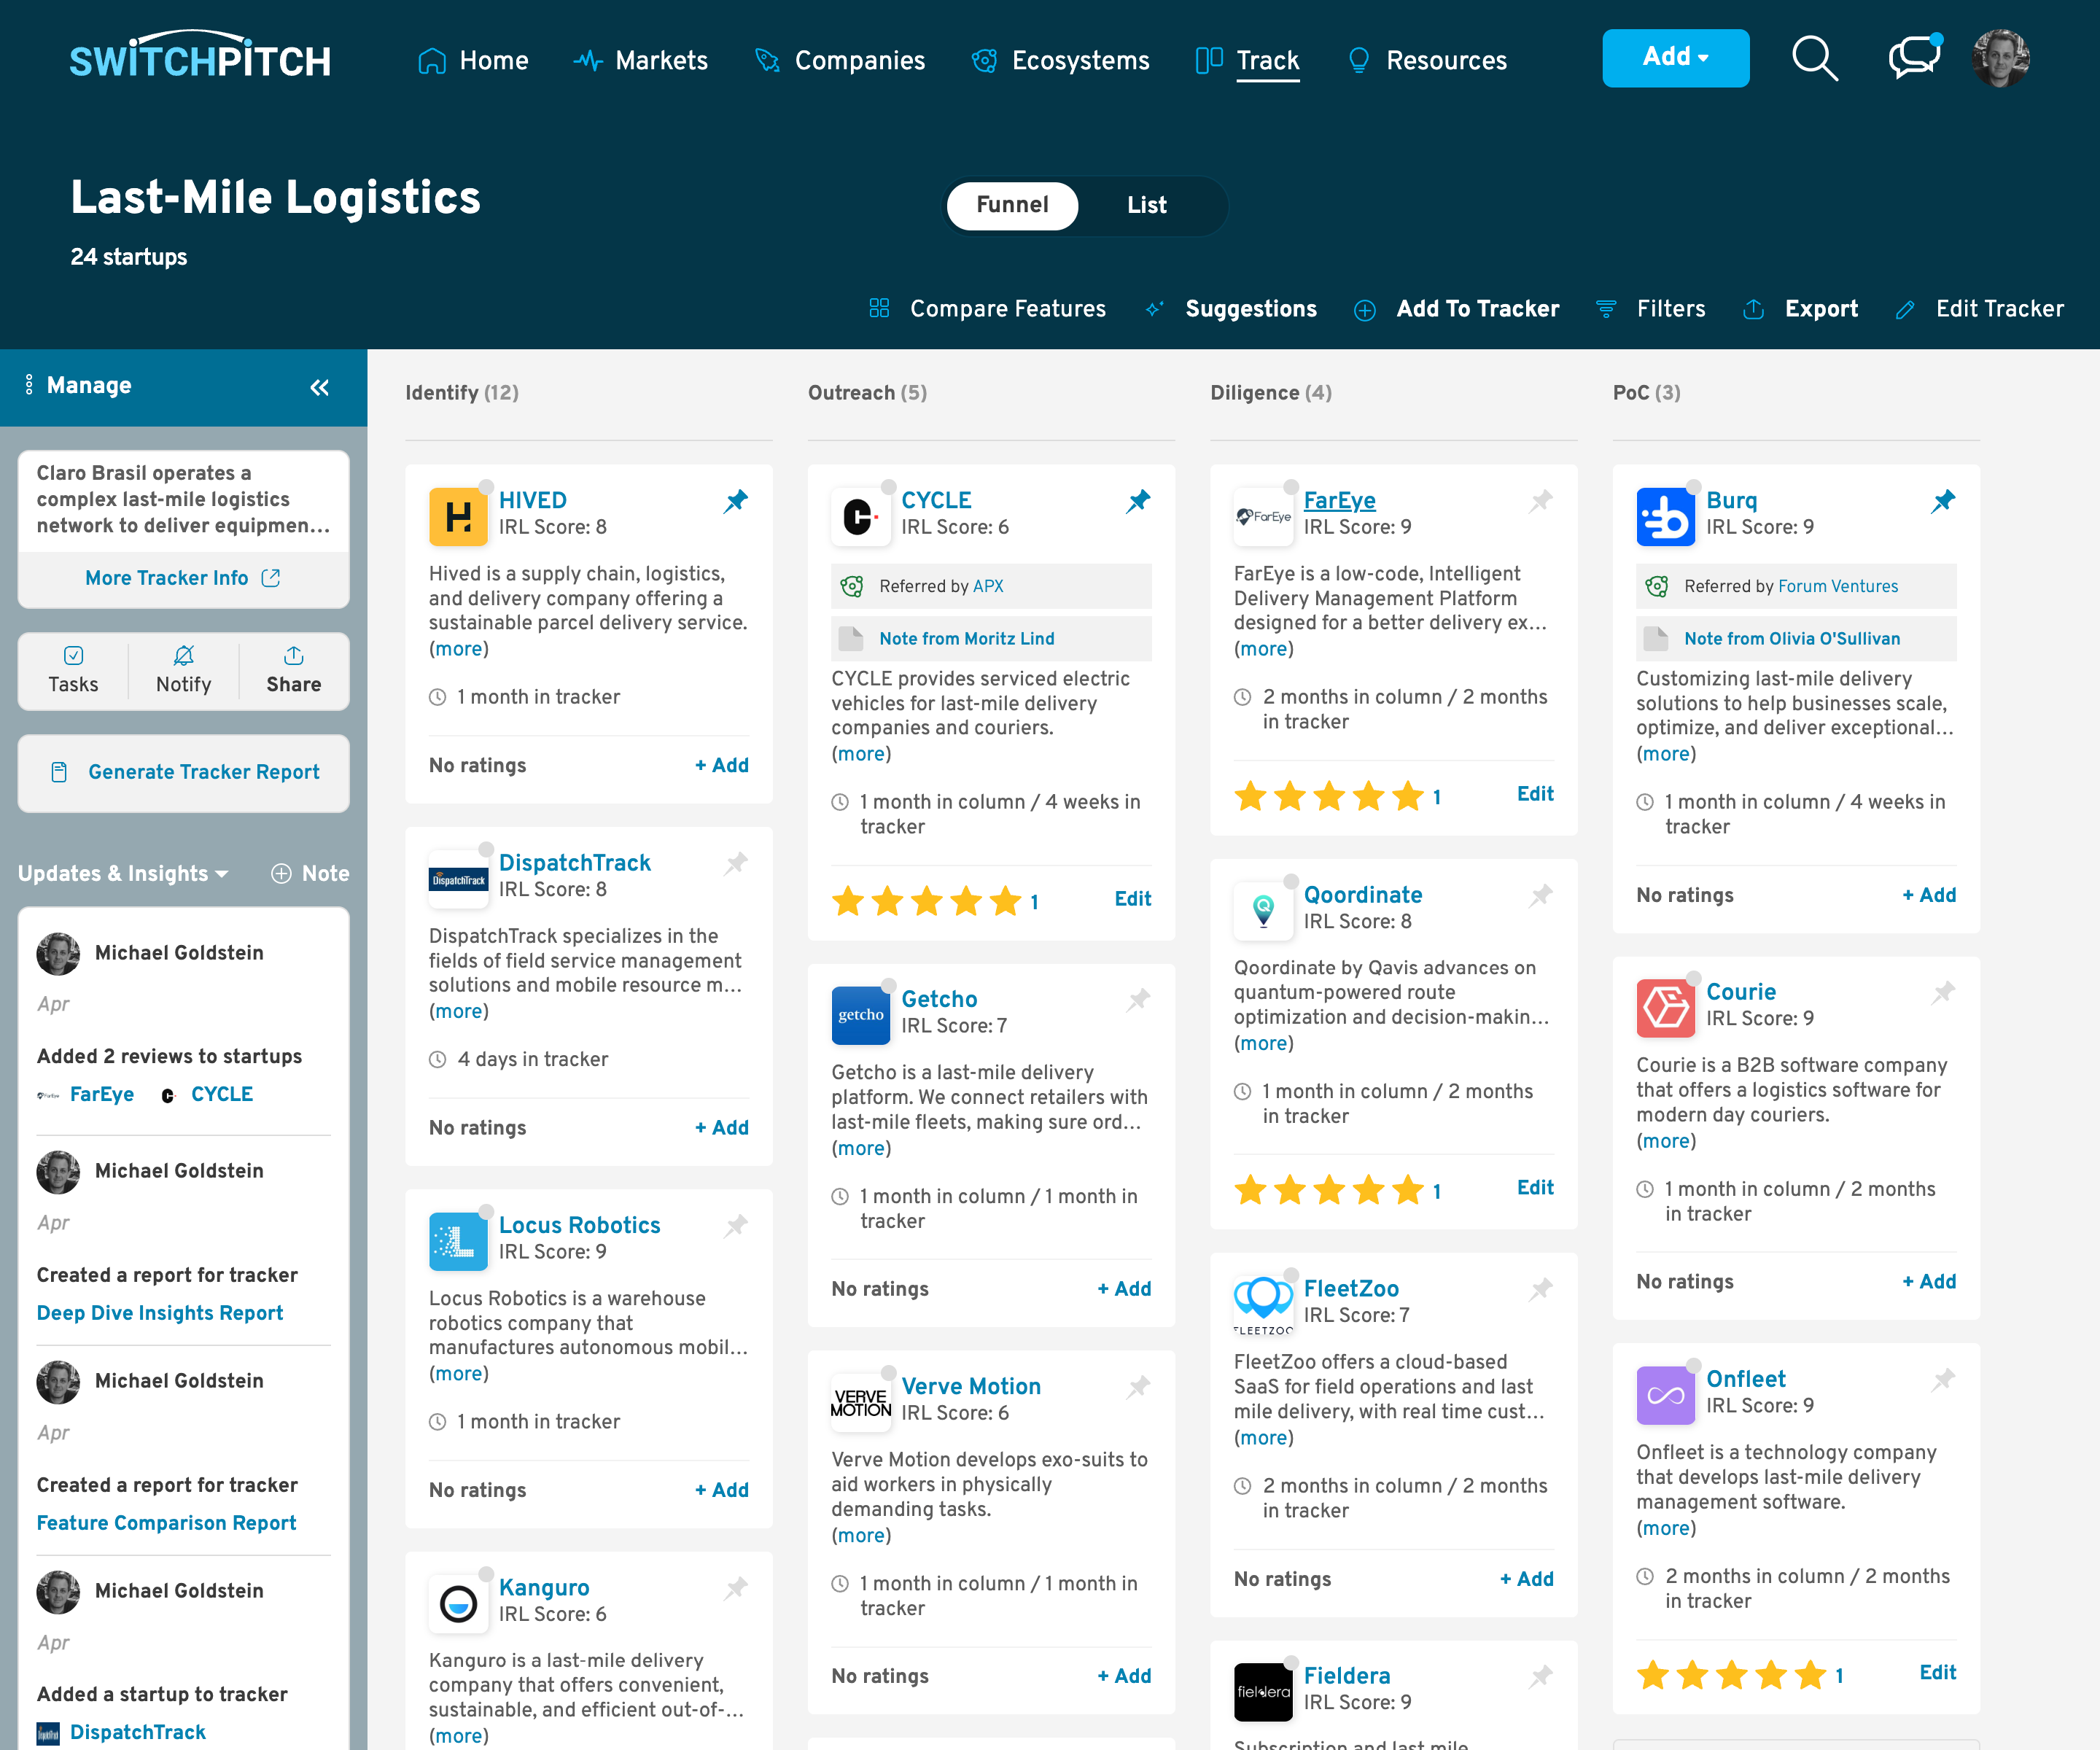Click CYCLE's five-star rating
Screen dimensions: 2100x1750
[x=927, y=901]
